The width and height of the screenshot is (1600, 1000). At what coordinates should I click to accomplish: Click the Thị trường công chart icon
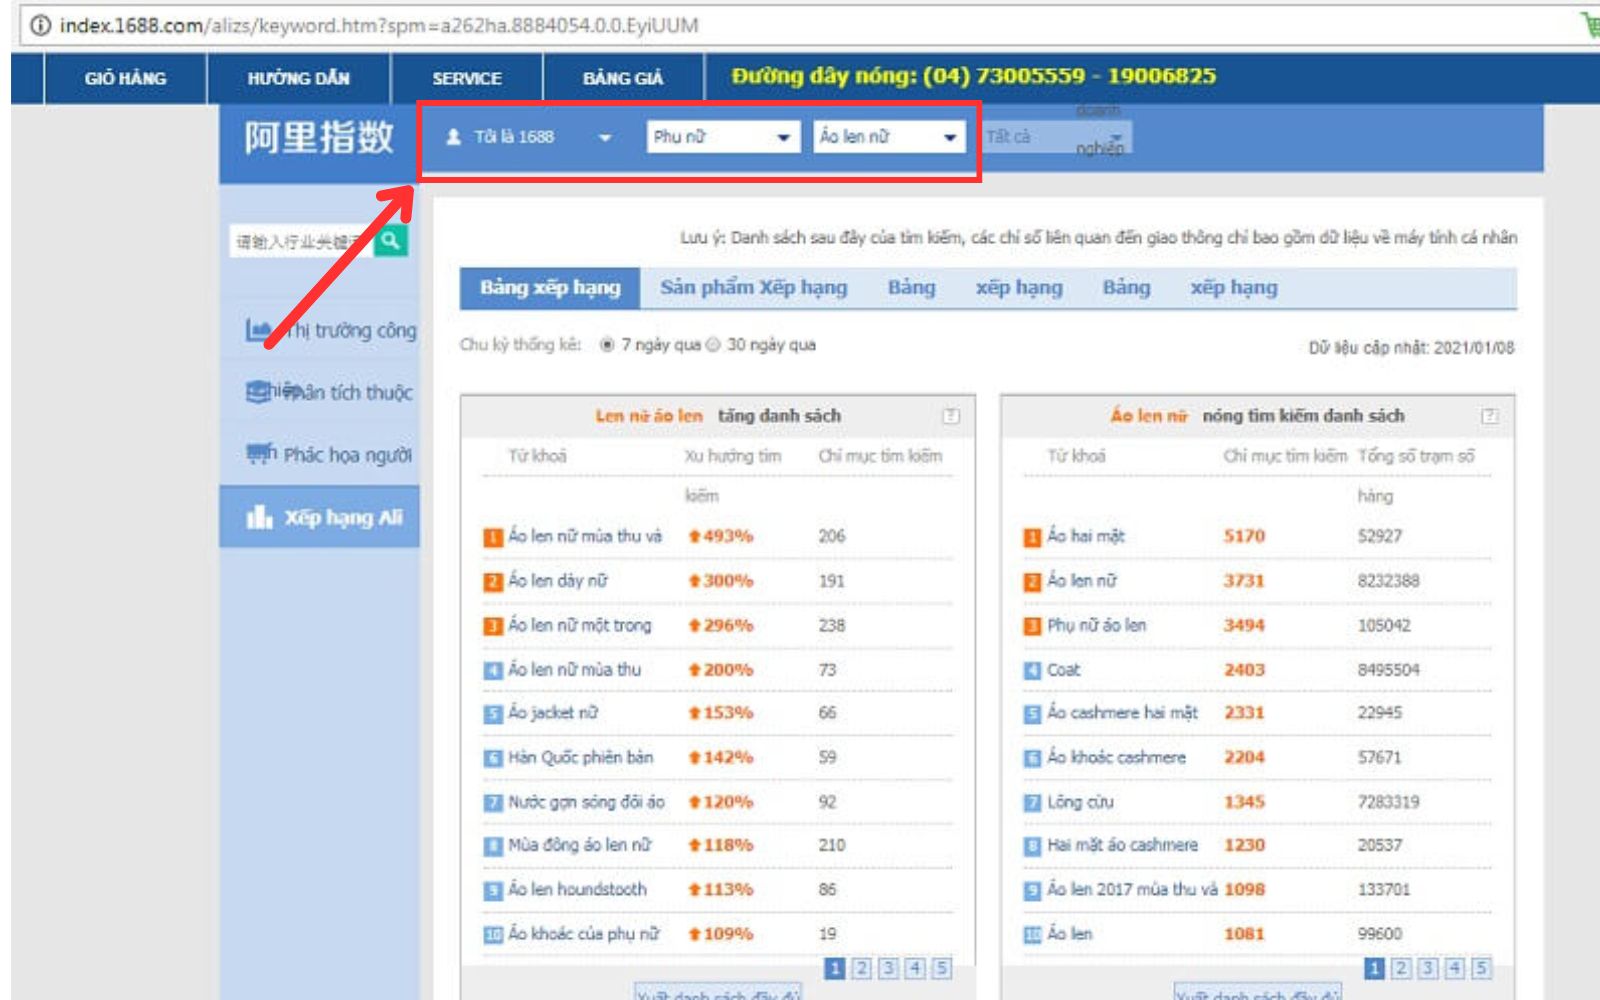[x=259, y=329]
